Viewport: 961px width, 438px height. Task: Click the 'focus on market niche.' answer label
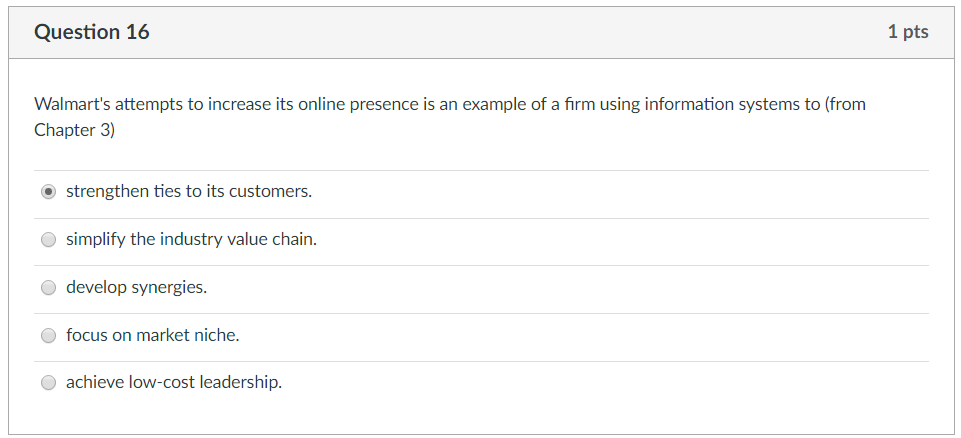point(153,335)
